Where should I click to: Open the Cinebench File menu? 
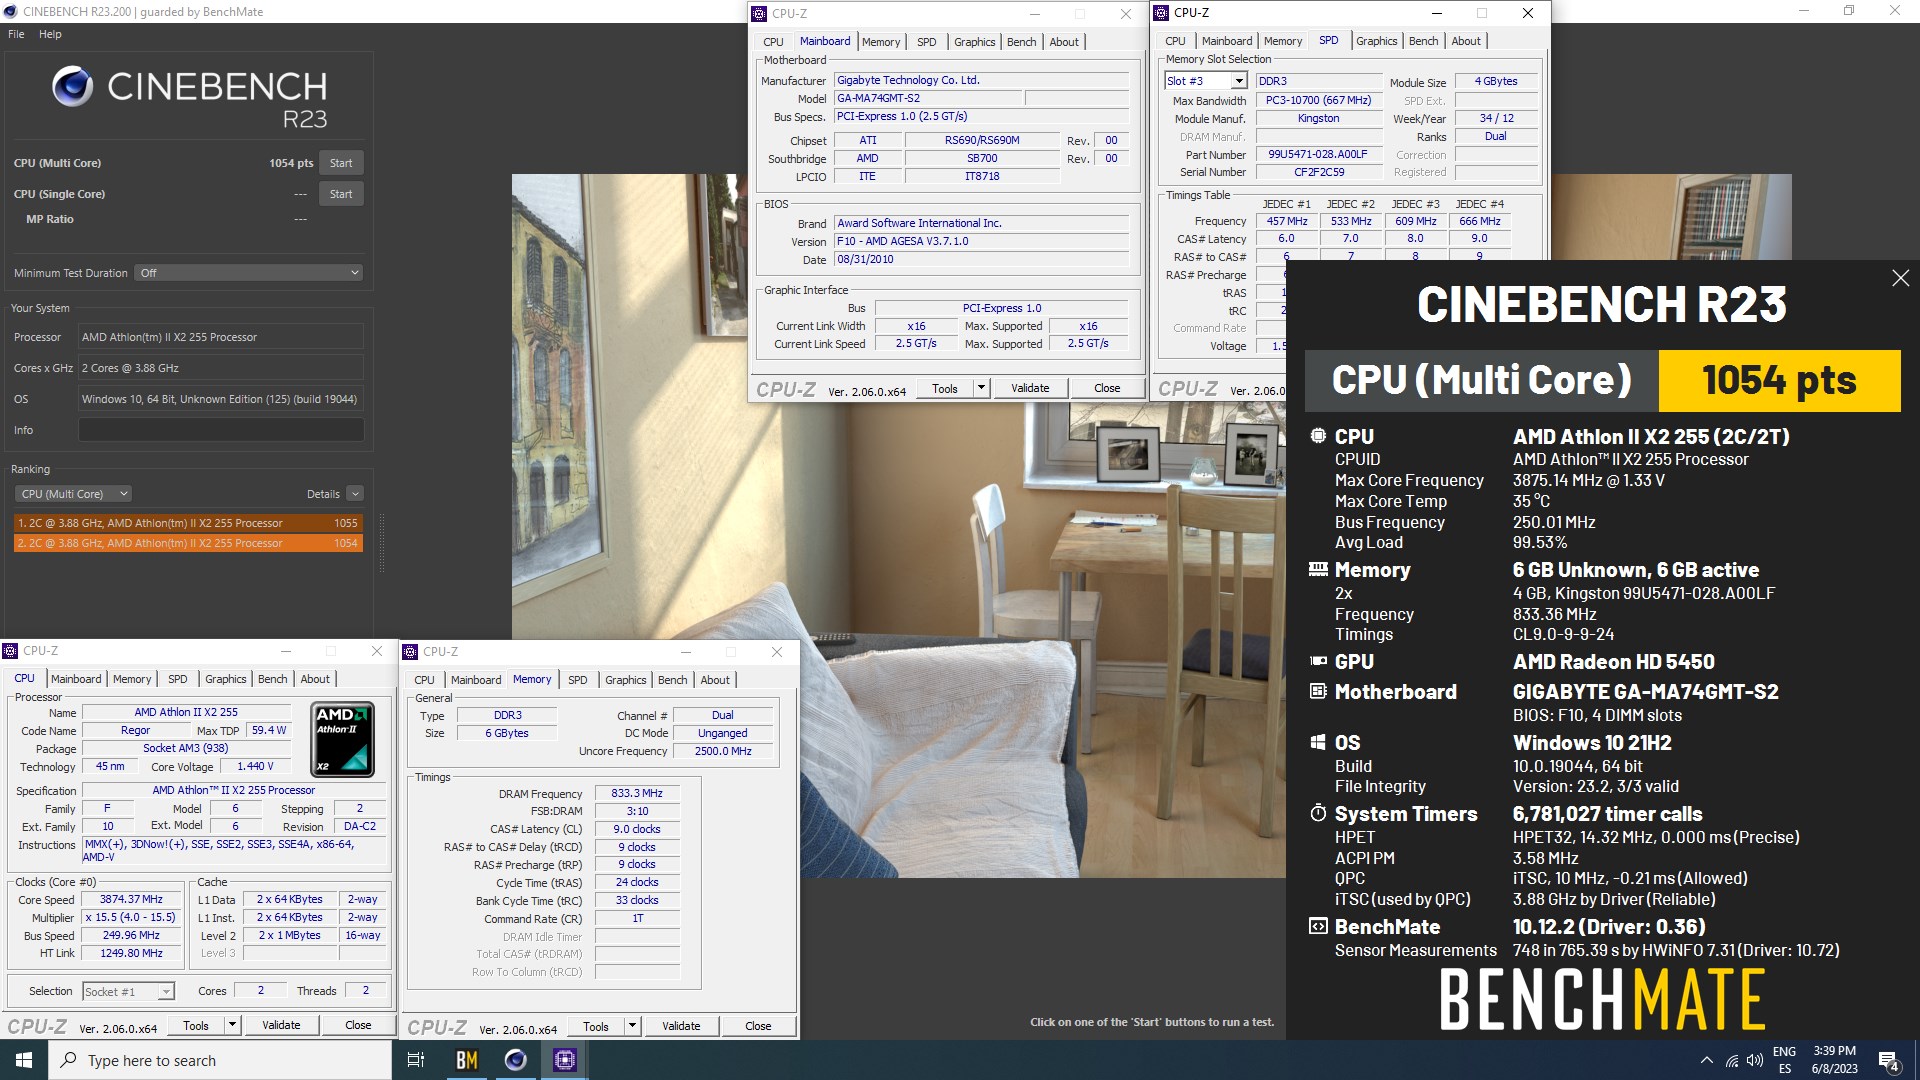(x=16, y=34)
